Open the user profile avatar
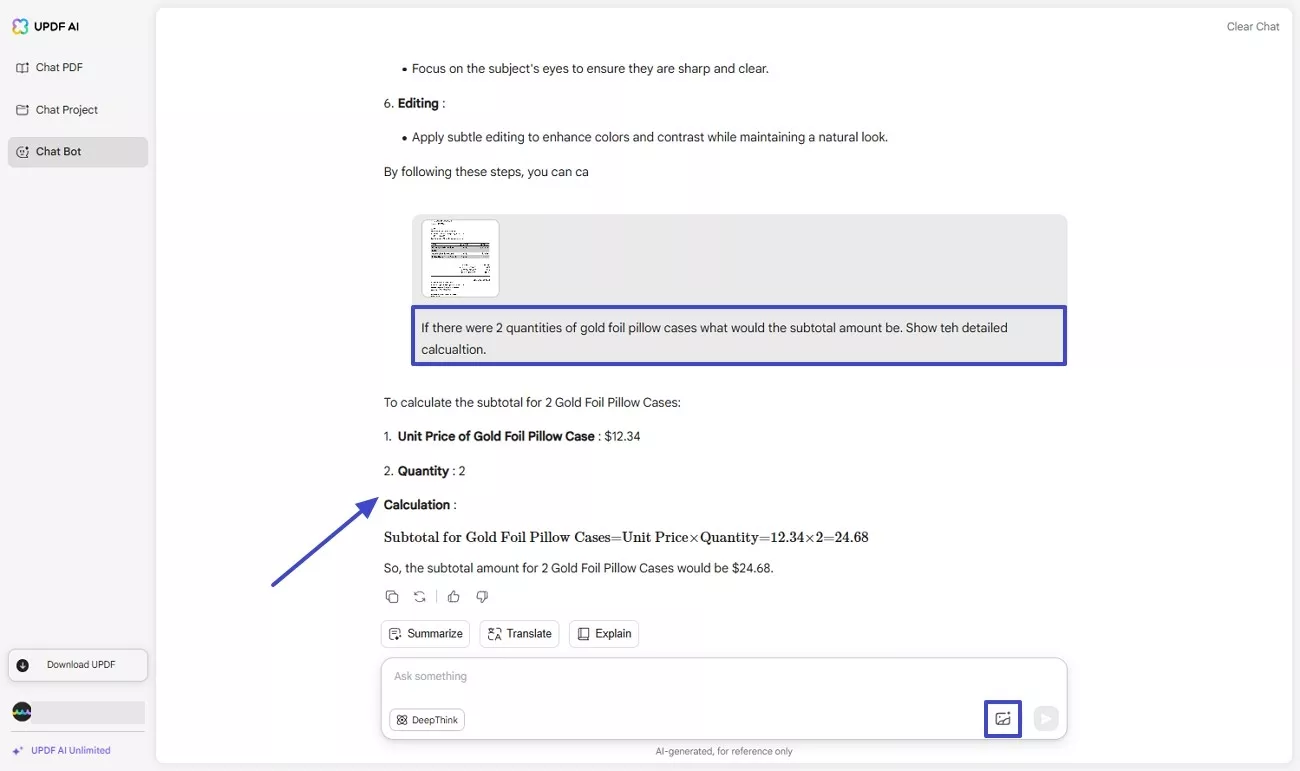Image resolution: width=1300 pixels, height=771 pixels. [22, 712]
